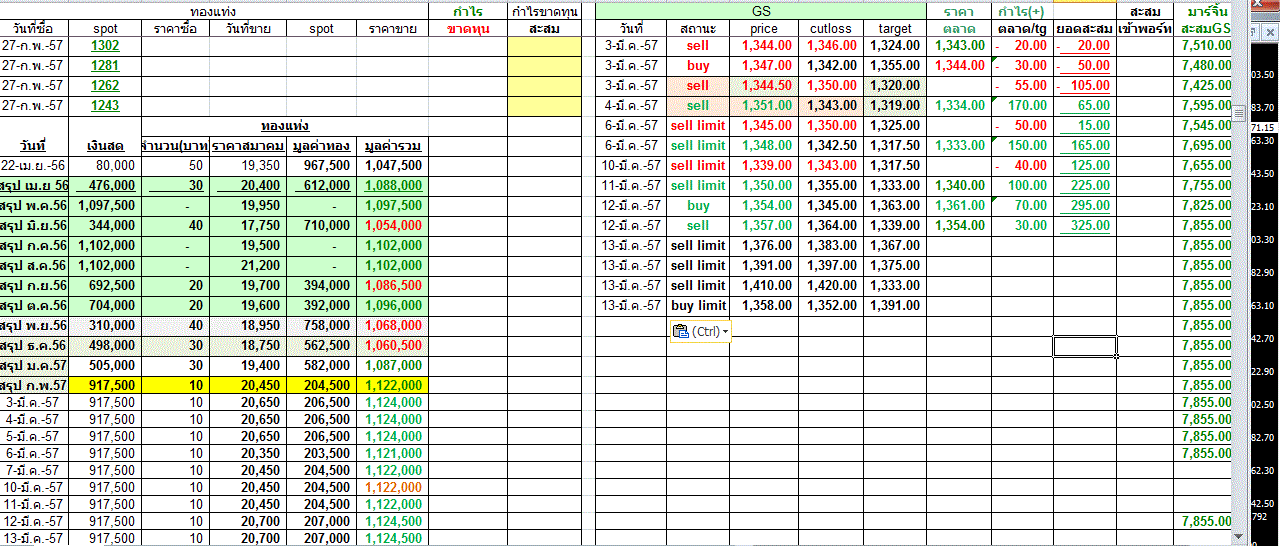Select target cell 1,363.00
The width and height of the screenshot is (1280, 546).
pyautogui.click(x=895, y=206)
